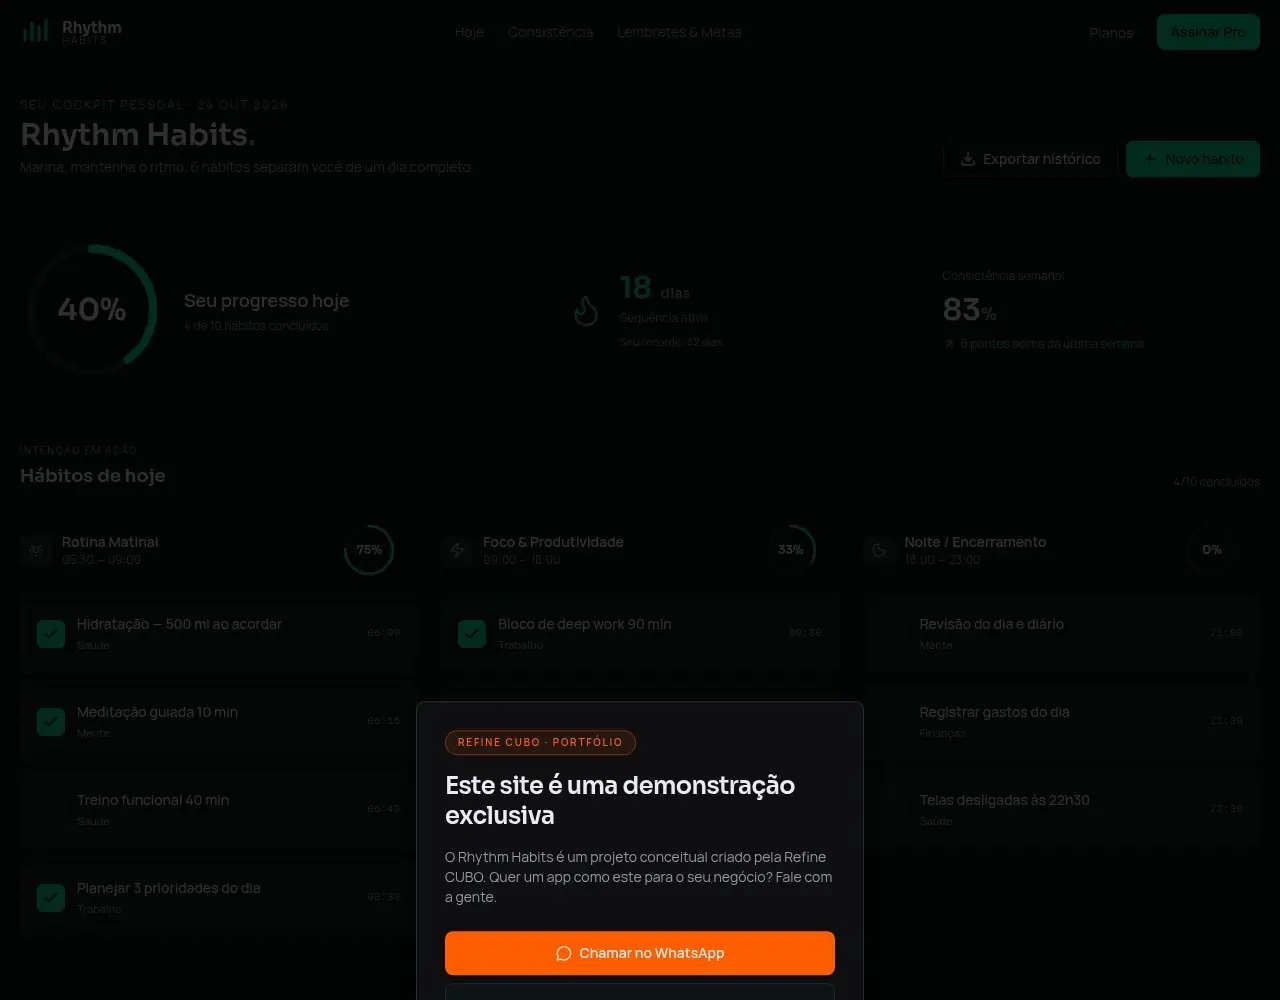Click the REFINE CUBO · PORTFÓLIO badge
The image size is (1280, 1000).
540,743
